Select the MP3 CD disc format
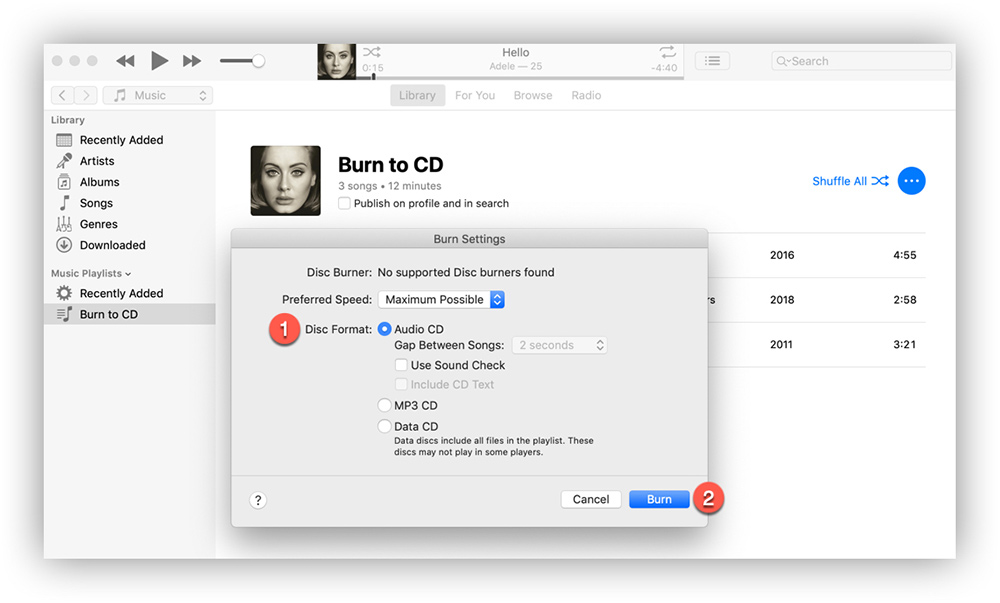 pyautogui.click(x=385, y=406)
